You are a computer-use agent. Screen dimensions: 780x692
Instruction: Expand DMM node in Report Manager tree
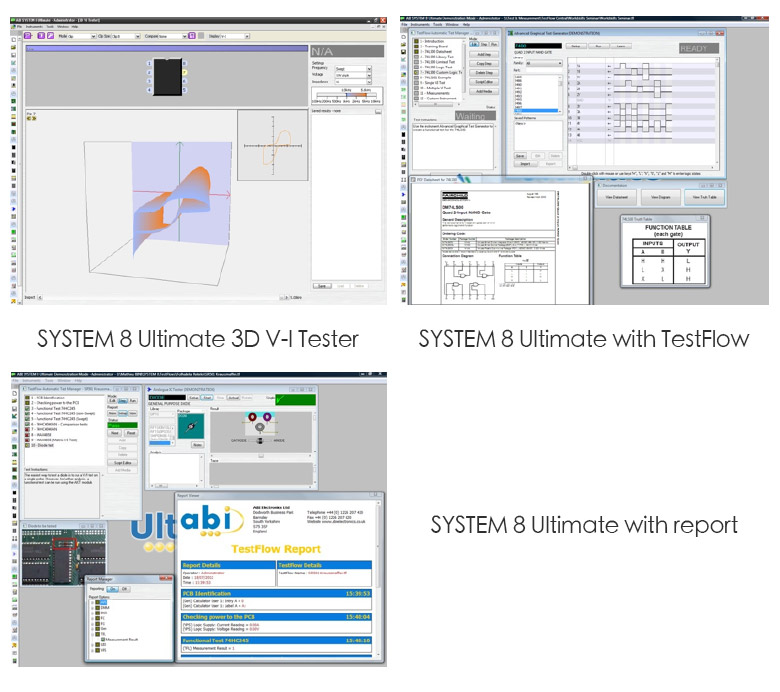(x=93, y=608)
